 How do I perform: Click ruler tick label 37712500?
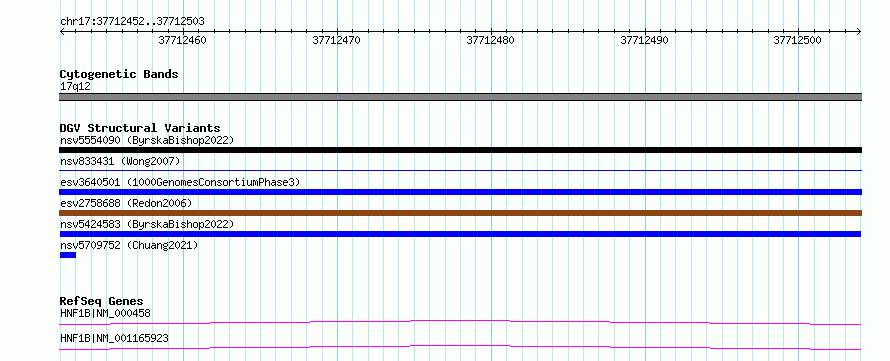797,40
